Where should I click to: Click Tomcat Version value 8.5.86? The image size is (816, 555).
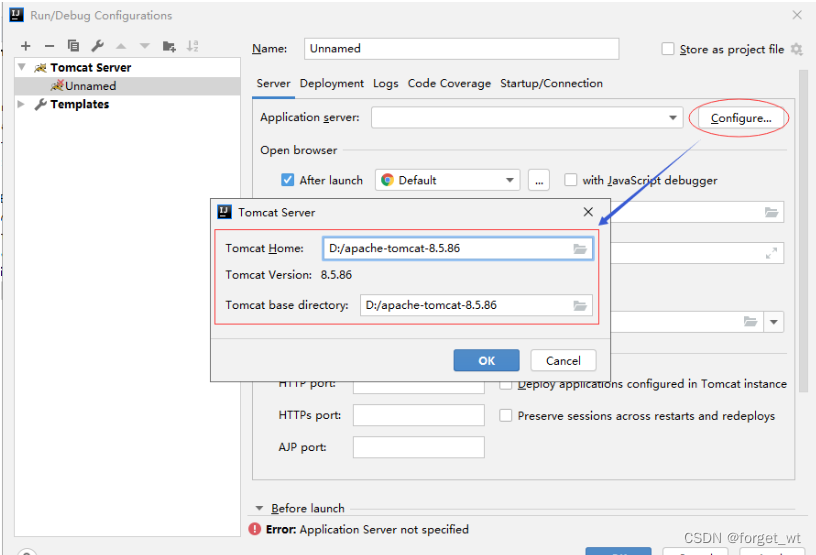coord(336,275)
